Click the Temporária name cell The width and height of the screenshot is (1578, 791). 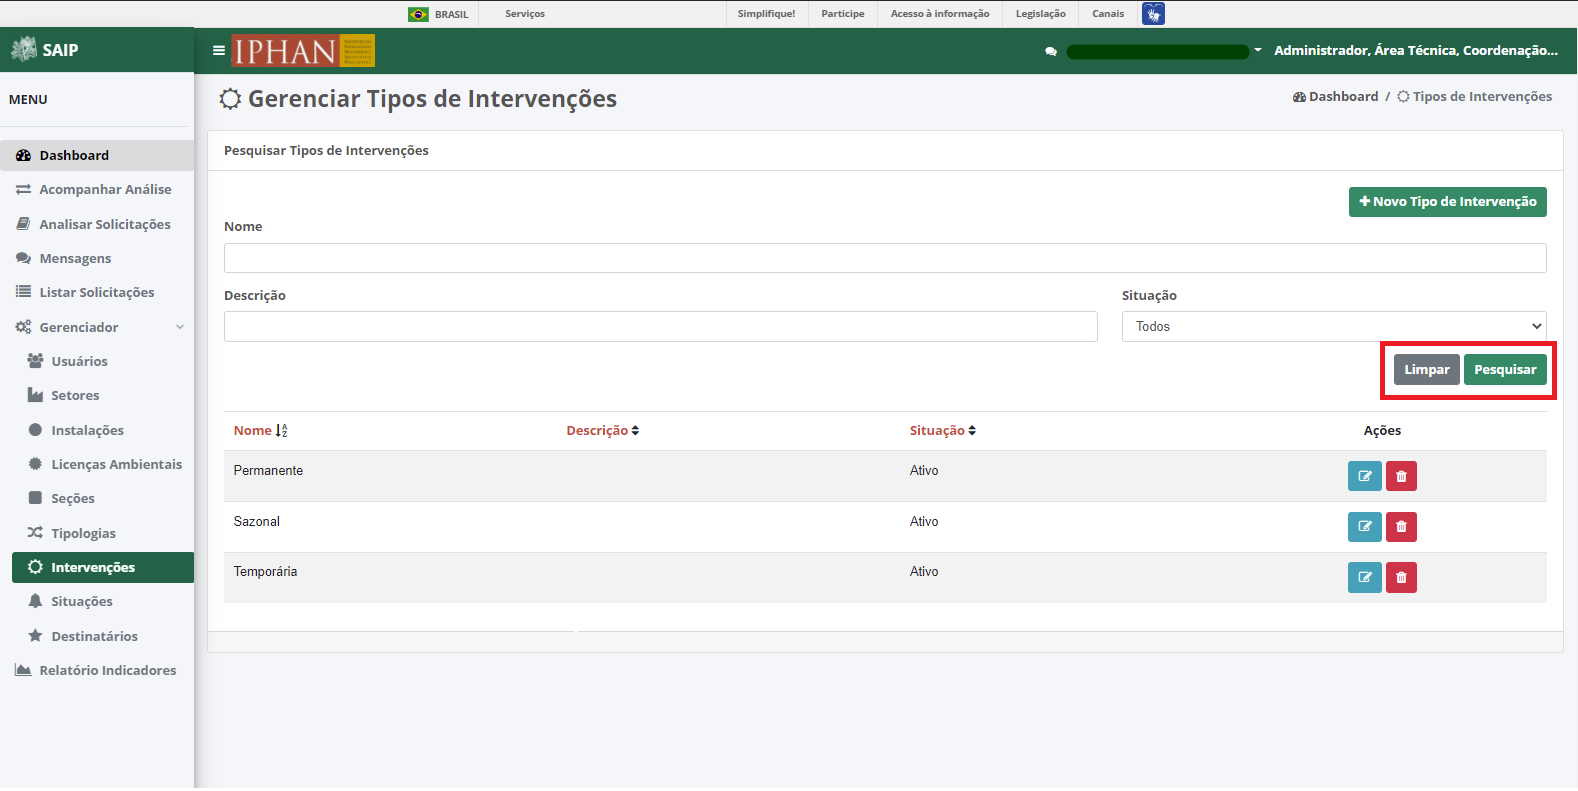(265, 572)
